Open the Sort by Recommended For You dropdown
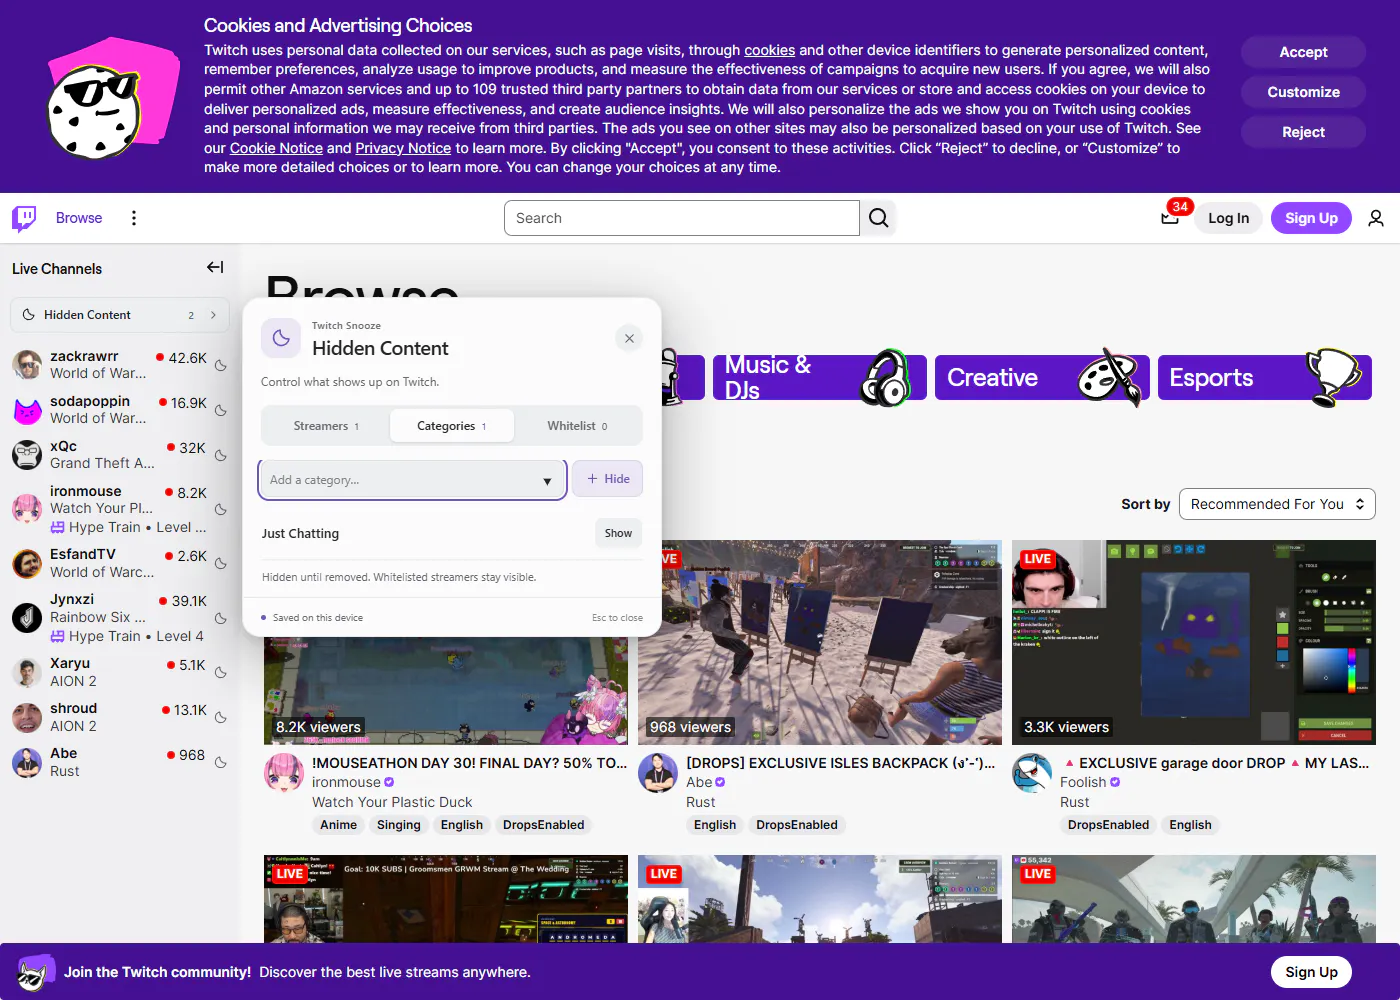The height and width of the screenshot is (1000, 1400). click(1277, 504)
